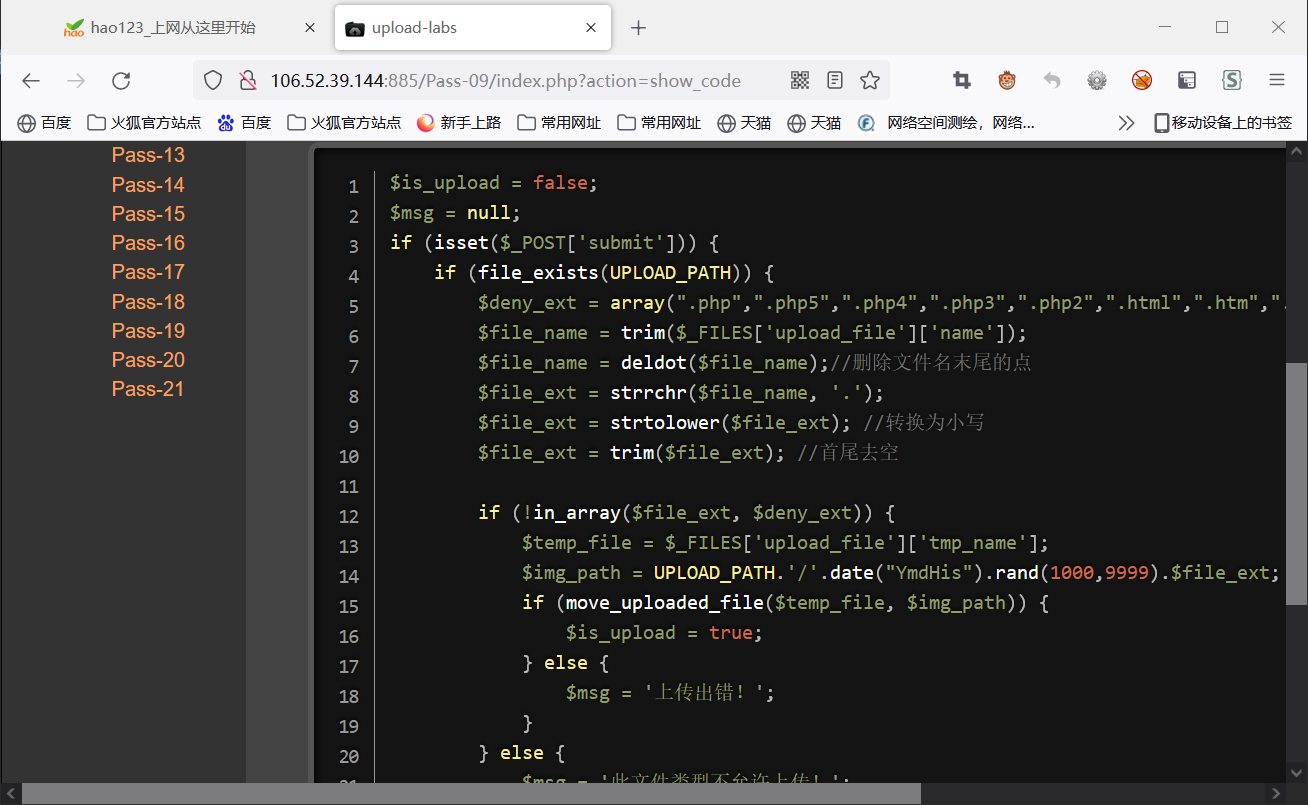Click the forward navigation arrow
The image size is (1308, 805).
76,81
